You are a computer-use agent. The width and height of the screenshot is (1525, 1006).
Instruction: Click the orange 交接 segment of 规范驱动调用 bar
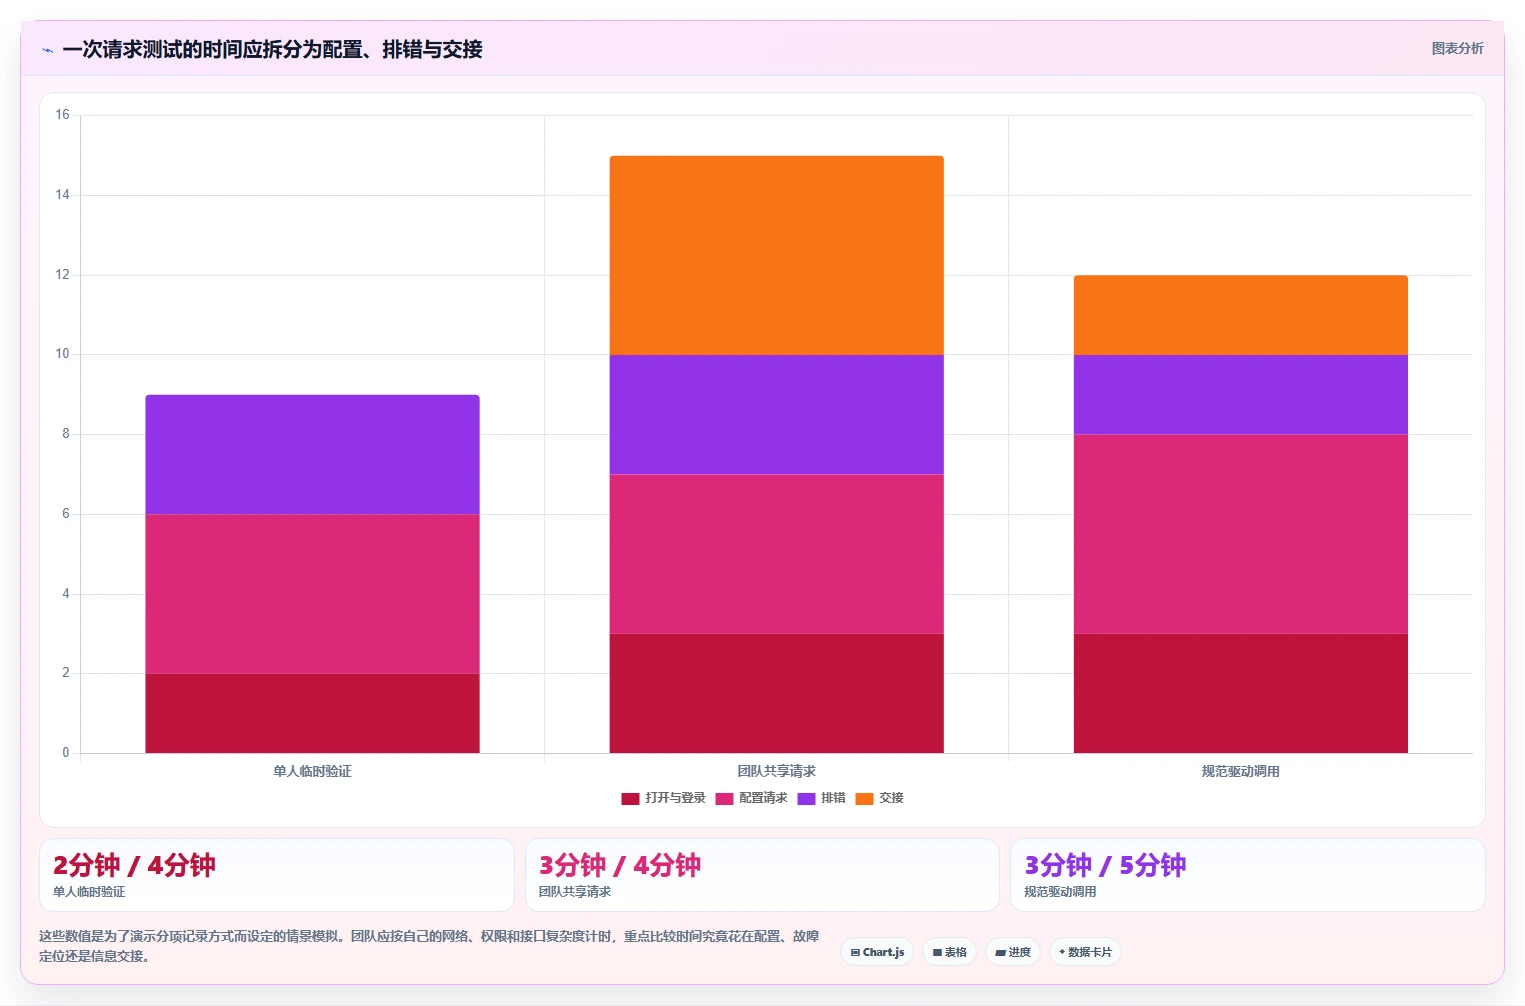(x=1240, y=315)
